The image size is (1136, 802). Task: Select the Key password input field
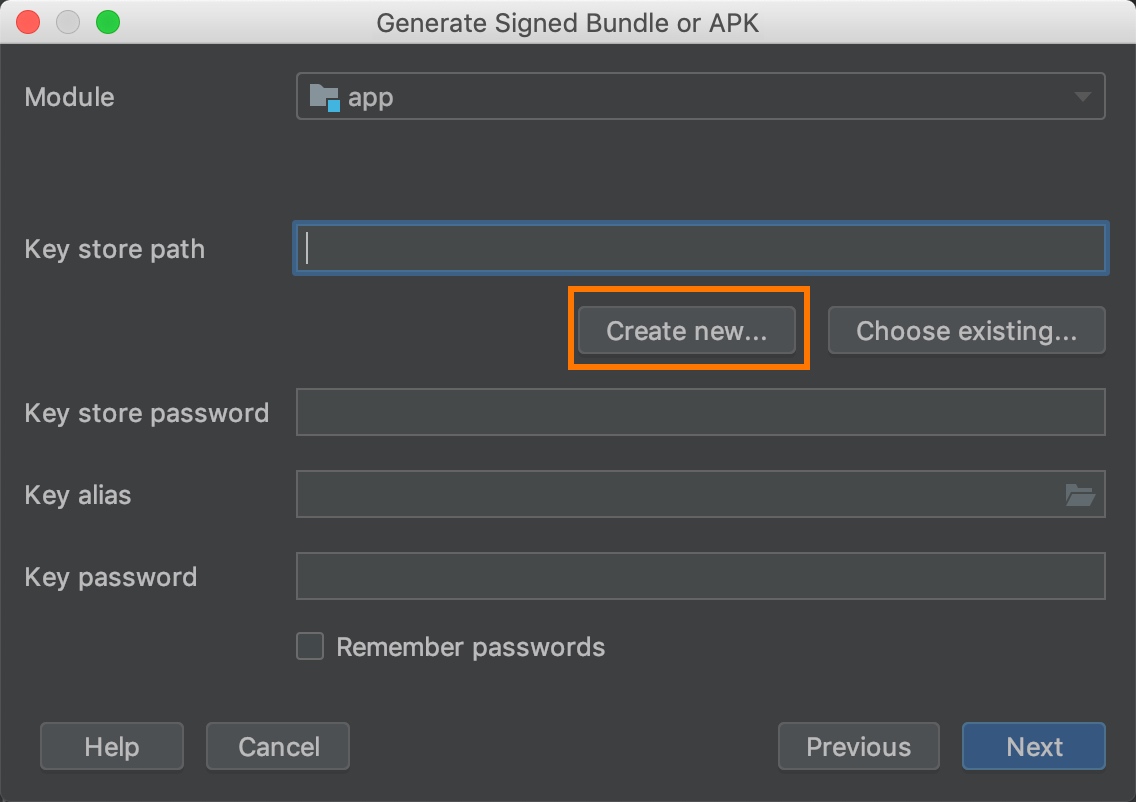tap(700, 577)
